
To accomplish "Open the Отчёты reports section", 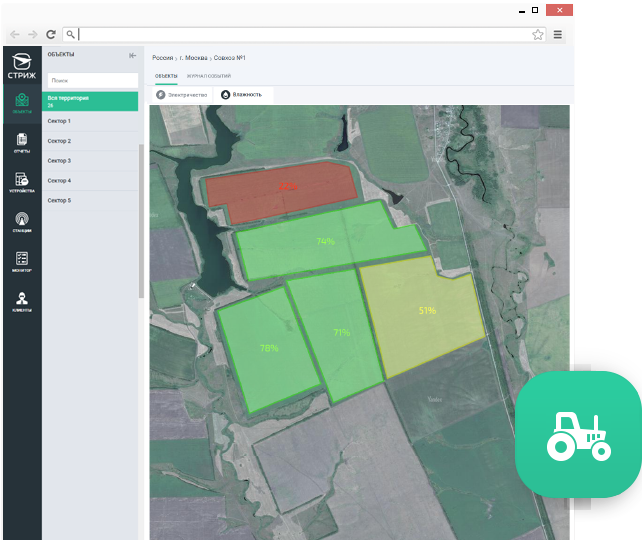I will pyautogui.click(x=21, y=143).
